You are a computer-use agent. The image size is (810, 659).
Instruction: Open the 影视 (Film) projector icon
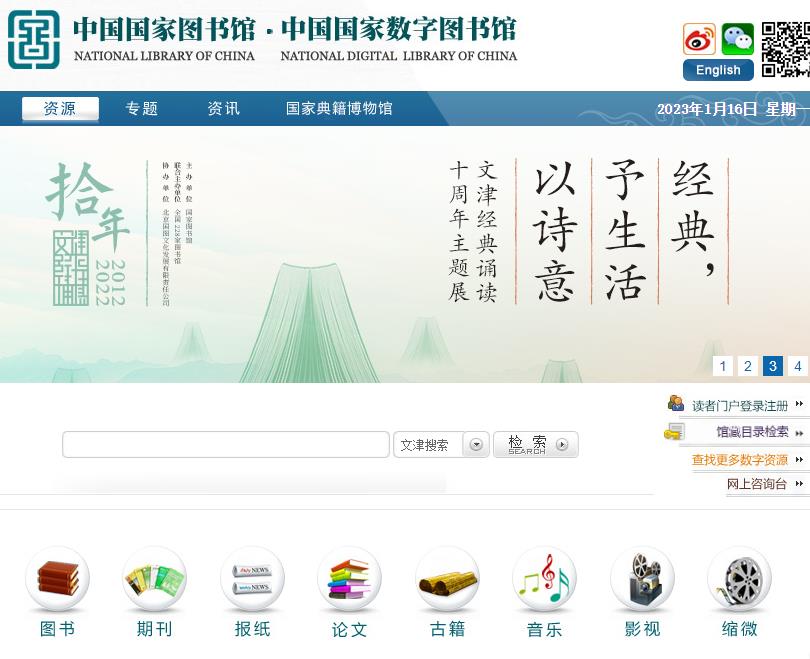[x=642, y=578]
